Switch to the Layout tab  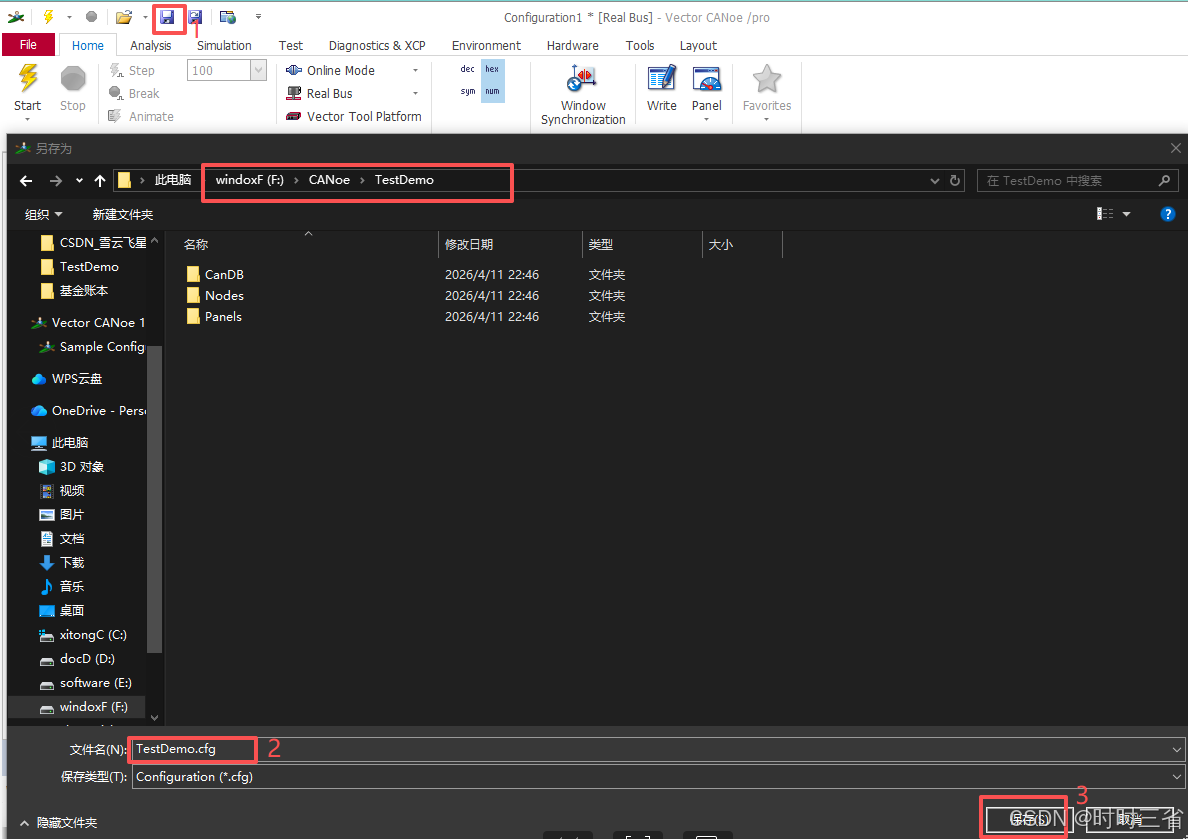pos(699,45)
